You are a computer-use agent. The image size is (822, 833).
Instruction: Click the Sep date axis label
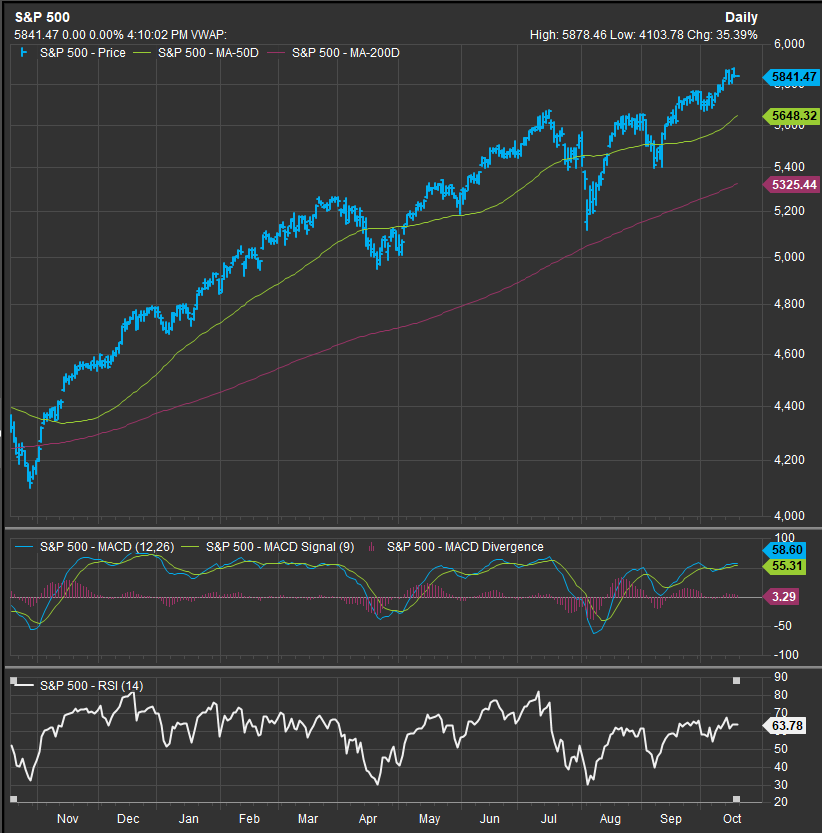pyautogui.click(x=671, y=819)
